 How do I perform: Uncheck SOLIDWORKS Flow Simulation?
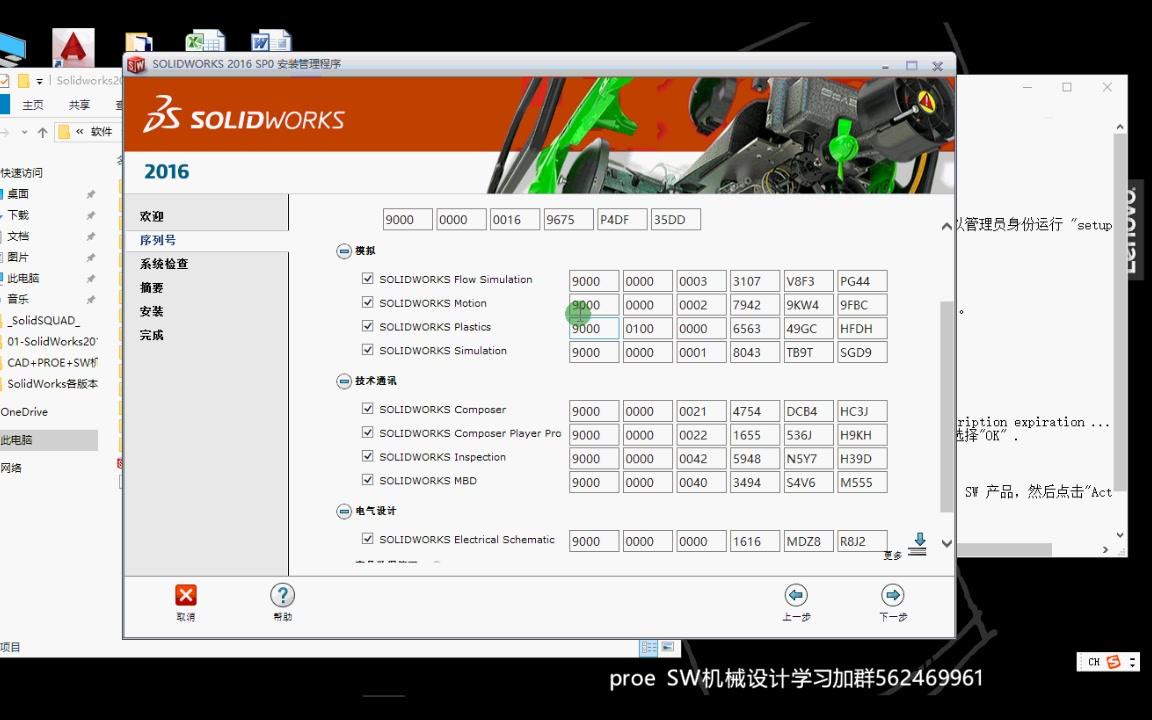(369, 279)
